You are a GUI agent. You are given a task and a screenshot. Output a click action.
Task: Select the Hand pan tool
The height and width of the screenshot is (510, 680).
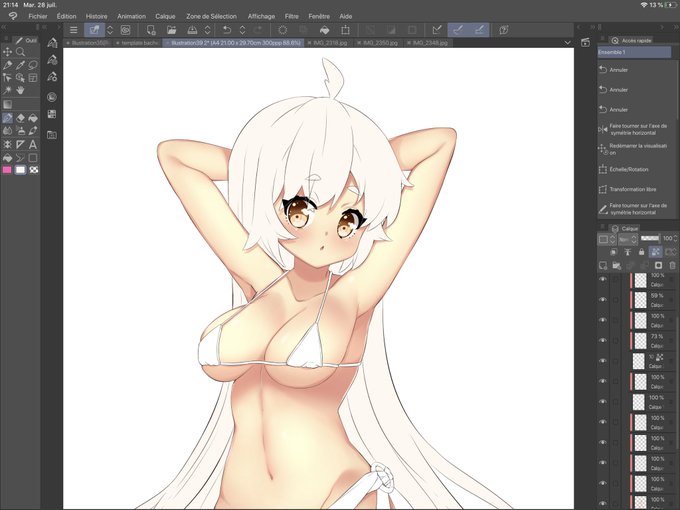(20, 90)
